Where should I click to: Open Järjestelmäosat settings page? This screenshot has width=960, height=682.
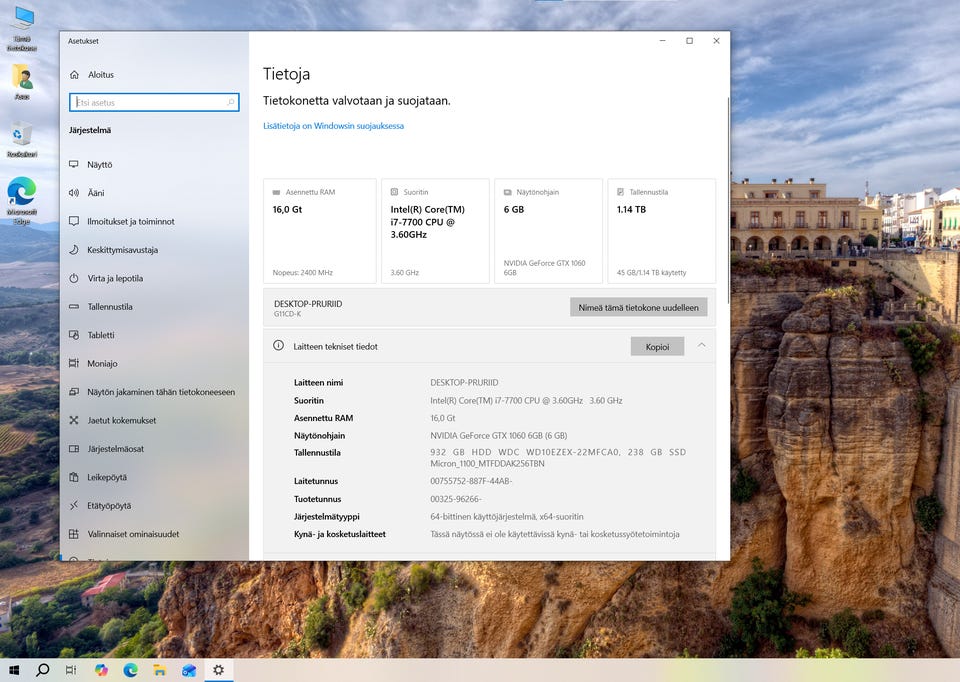pos(116,449)
